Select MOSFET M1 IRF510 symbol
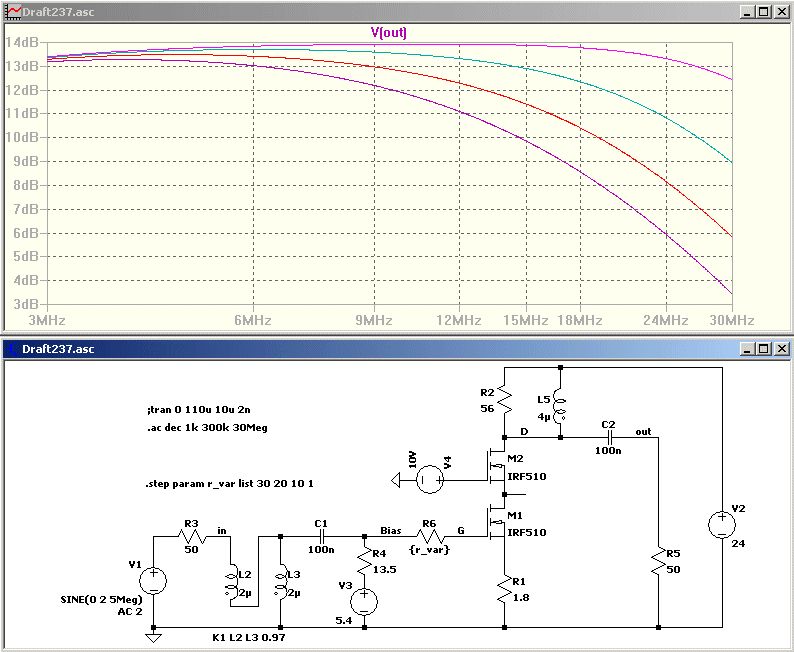The height and width of the screenshot is (652, 794). coord(496,521)
